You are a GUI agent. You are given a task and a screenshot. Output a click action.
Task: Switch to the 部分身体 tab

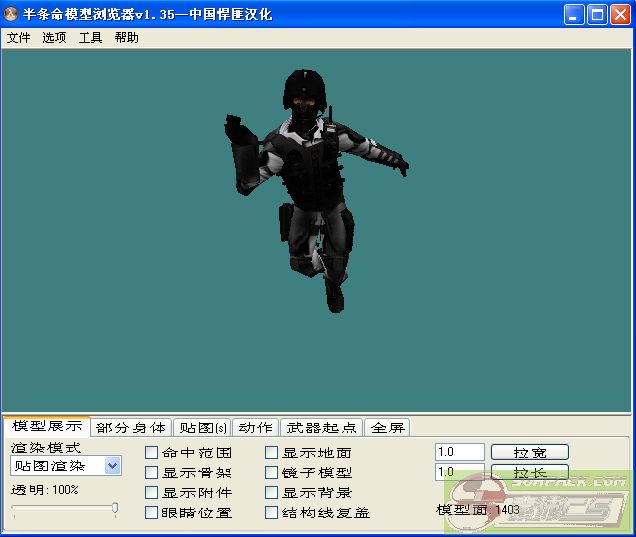(x=131, y=428)
